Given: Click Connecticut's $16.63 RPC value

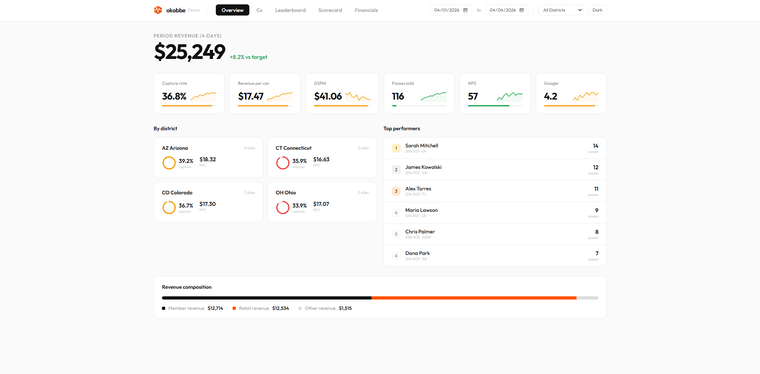Looking at the screenshot, I should point(321,159).
